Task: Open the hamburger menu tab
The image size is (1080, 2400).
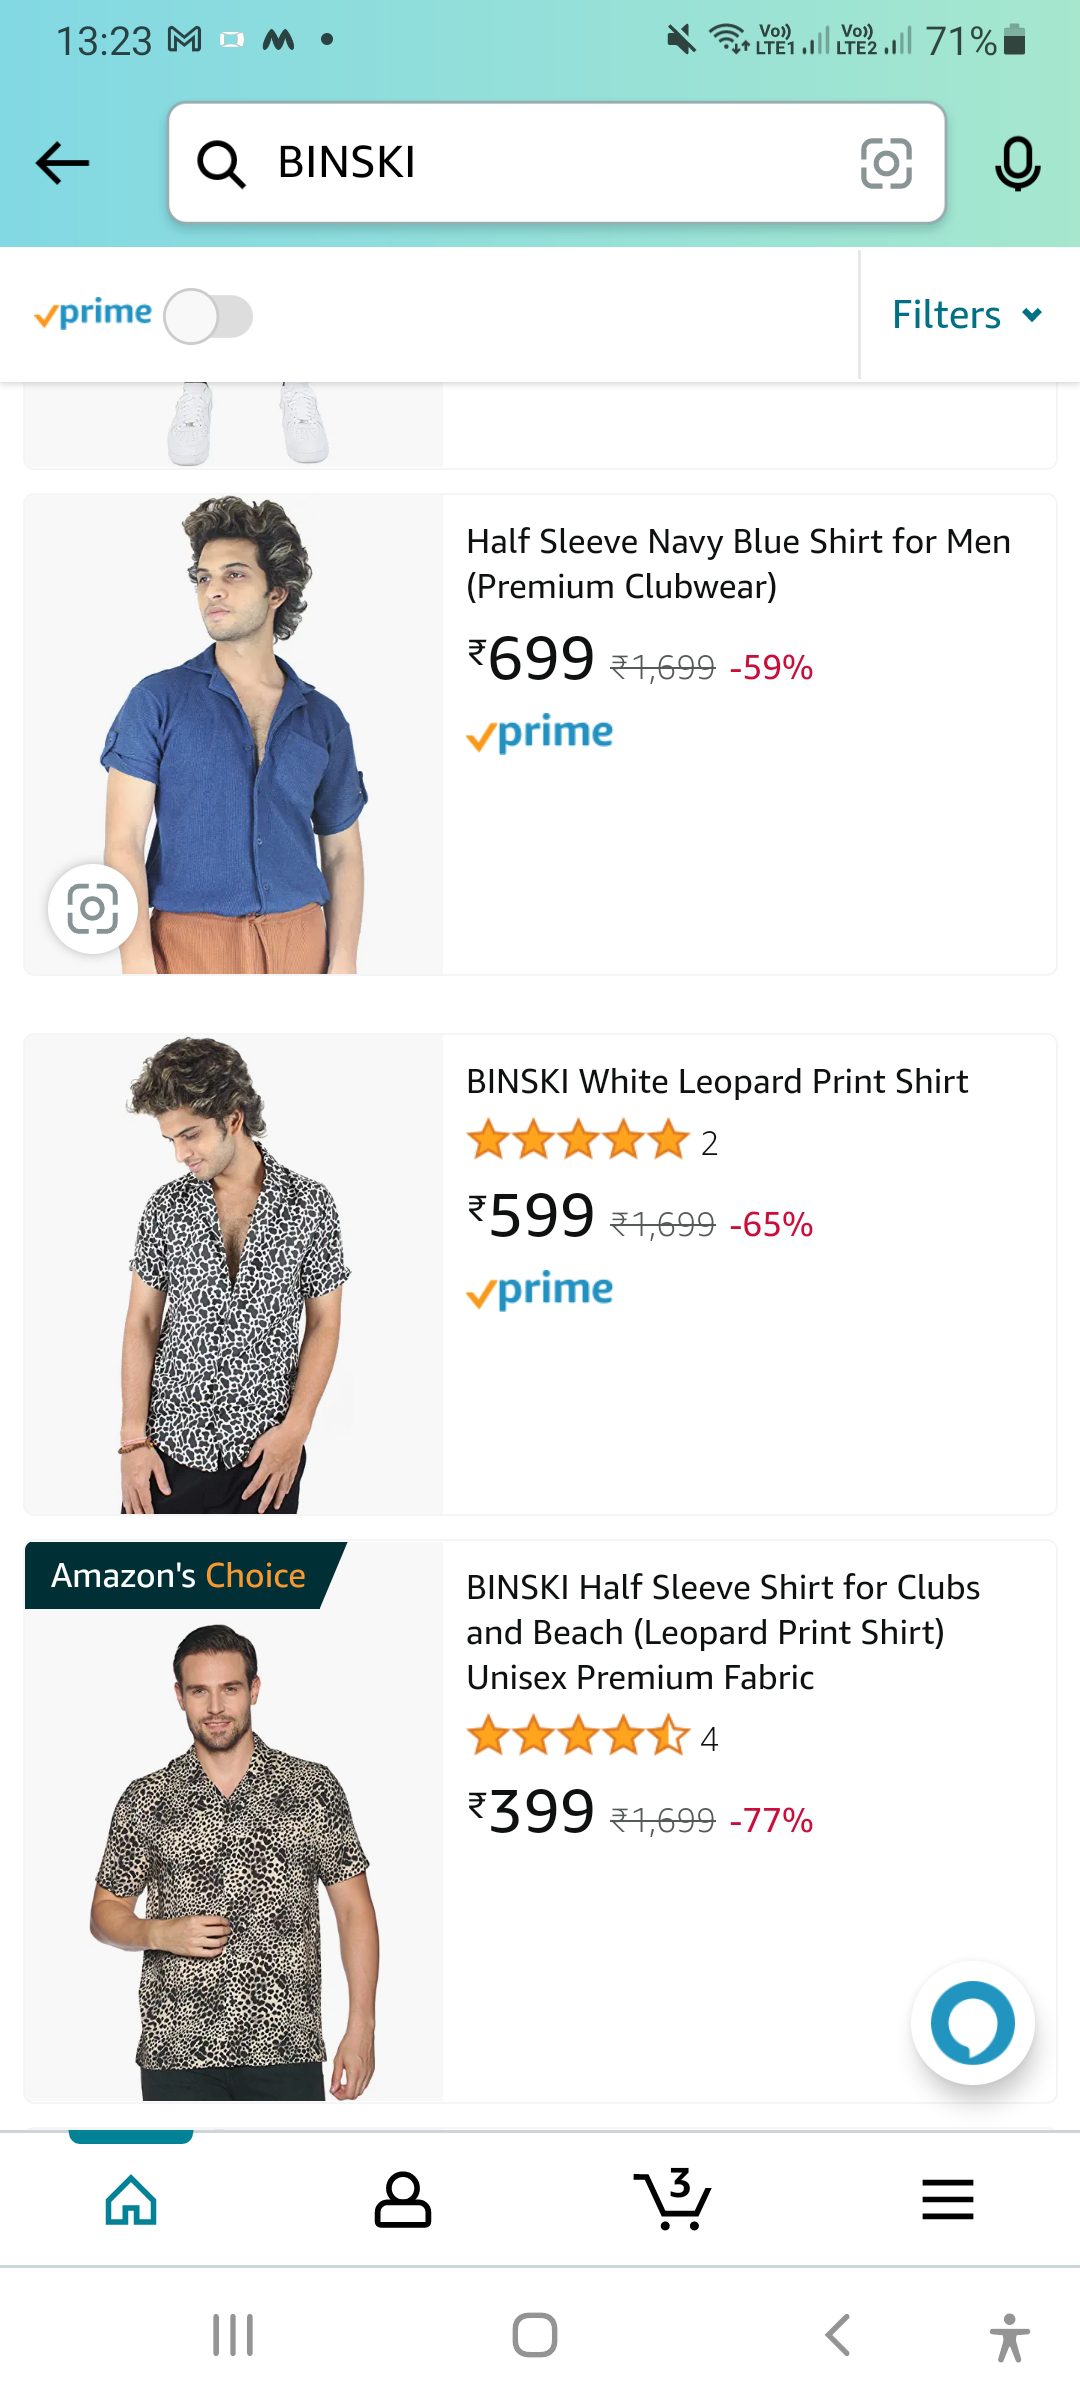Action: click(947, 2200)
